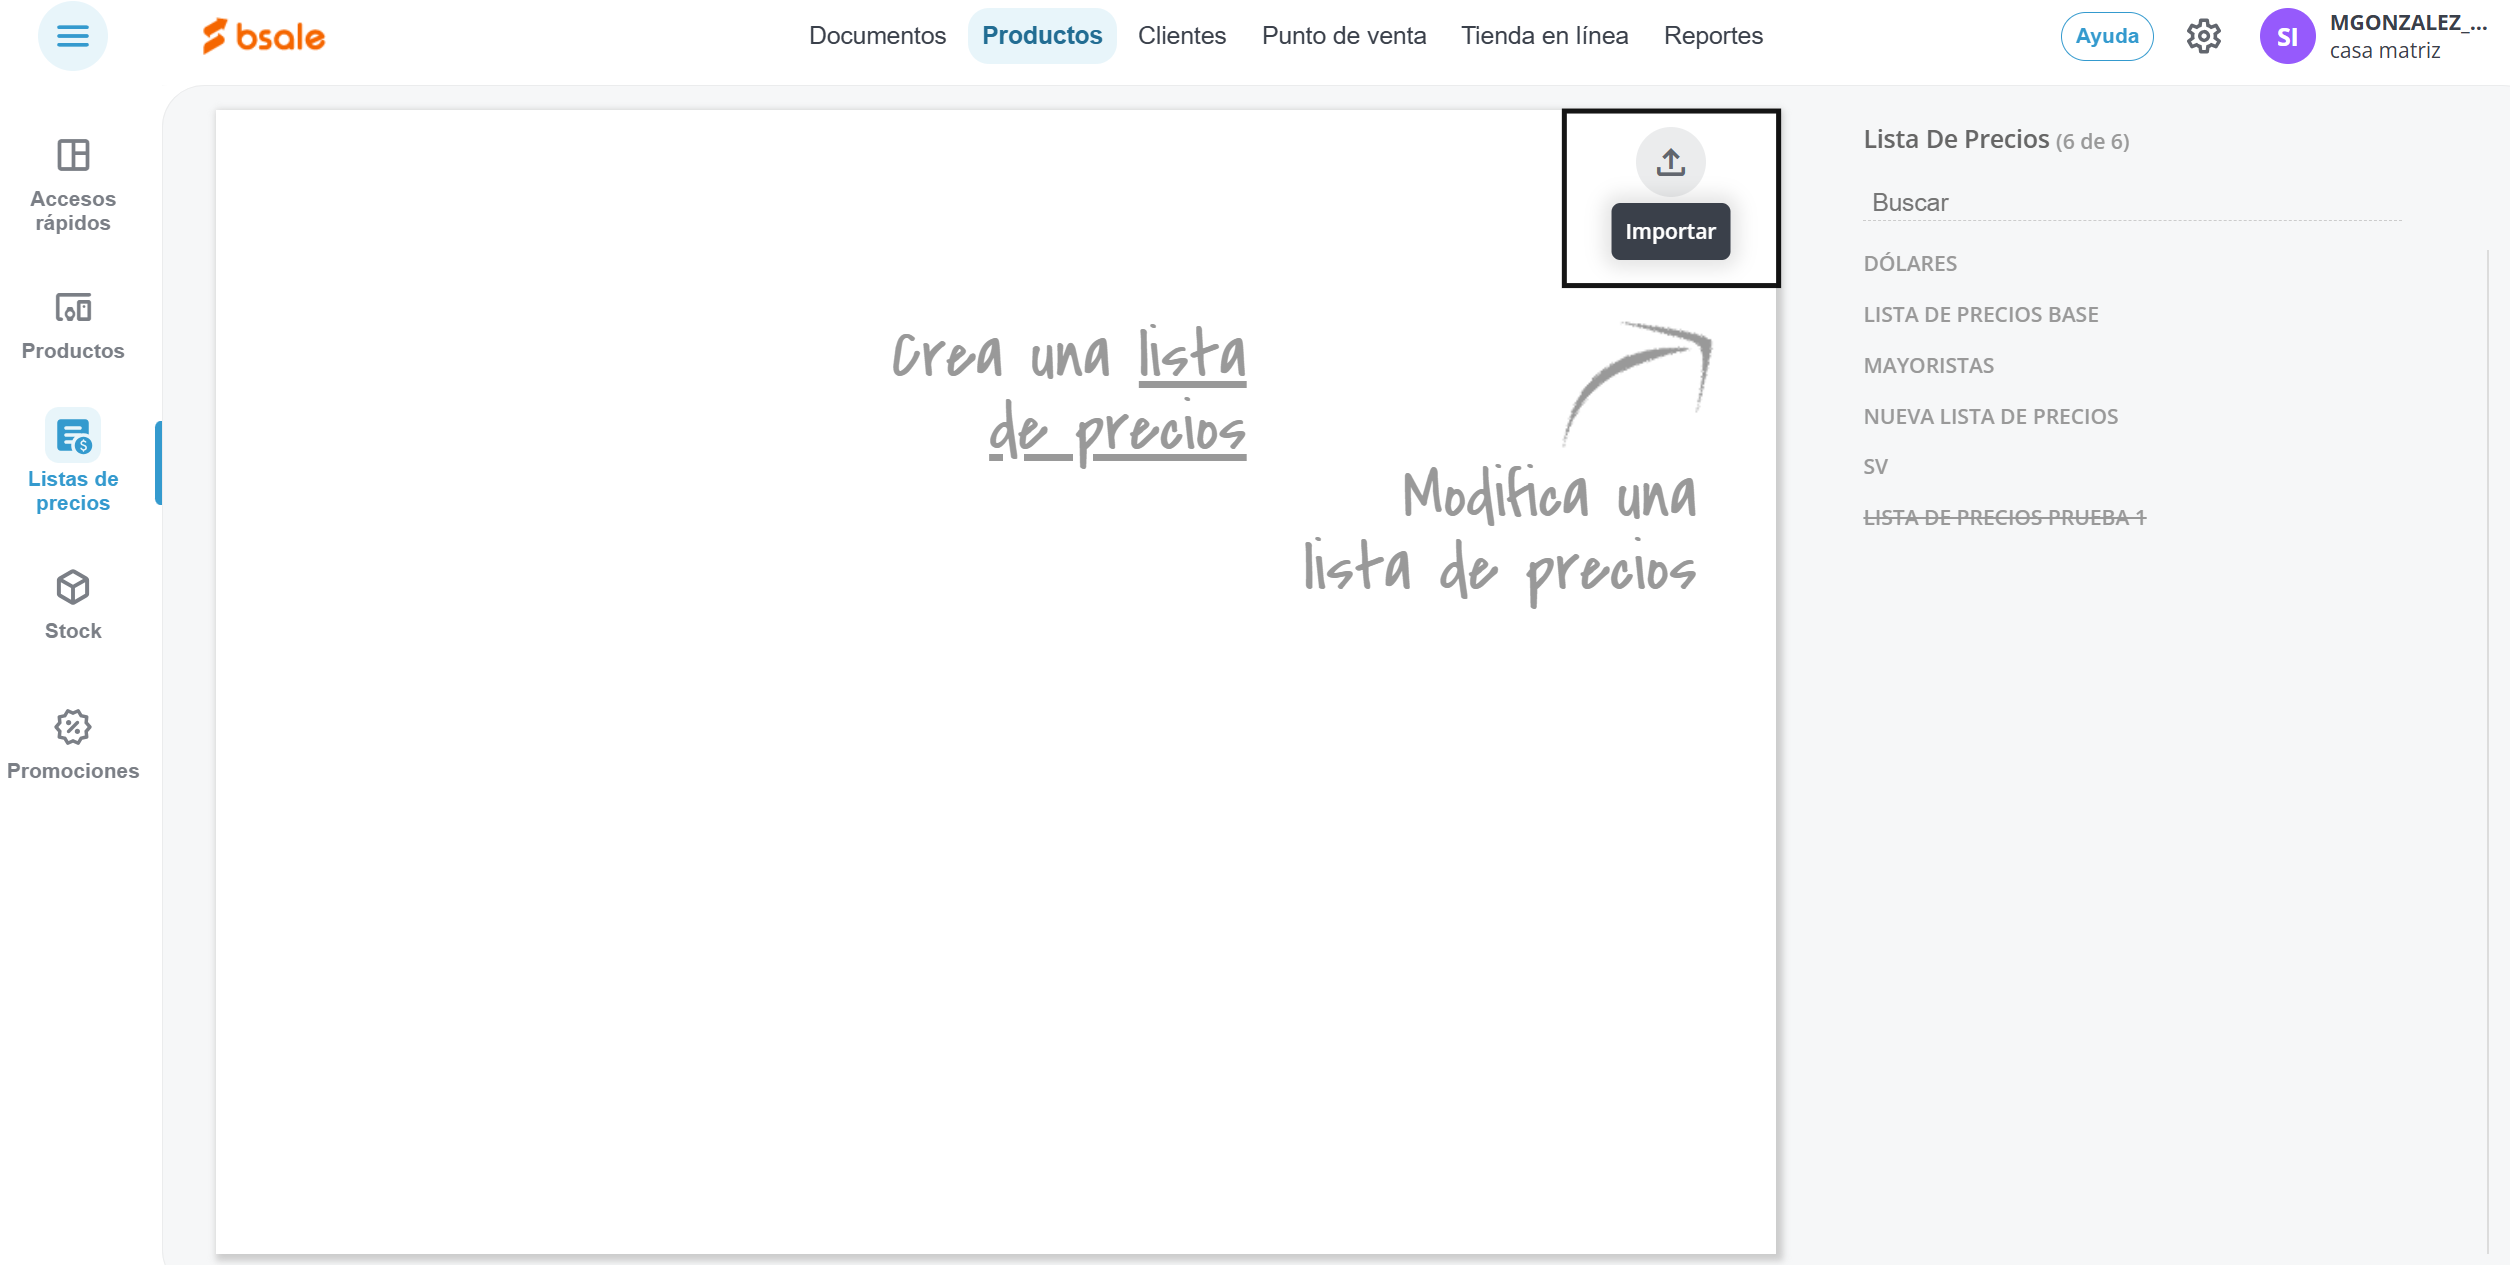
Task: Open the Tienda en línea menu
Action: (x=1544, y=36)
